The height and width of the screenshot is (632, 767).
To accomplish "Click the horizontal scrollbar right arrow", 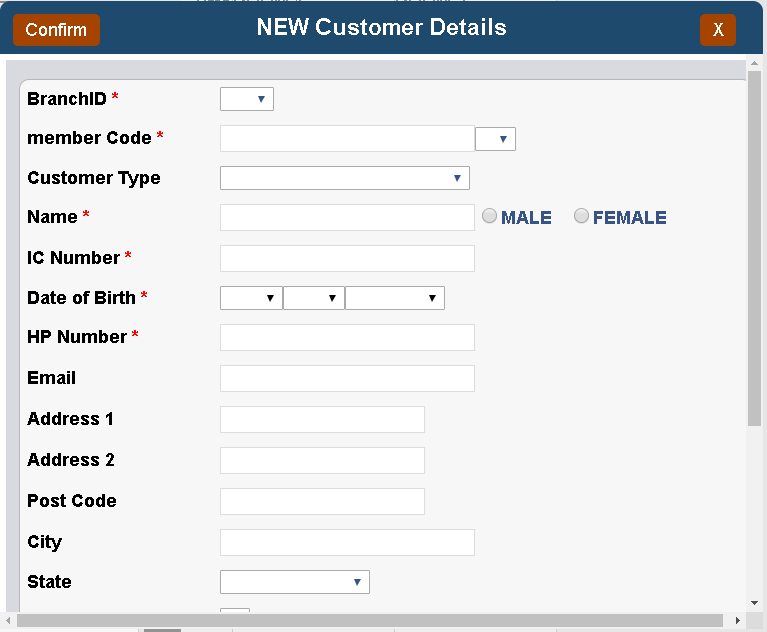I will 738,620.
